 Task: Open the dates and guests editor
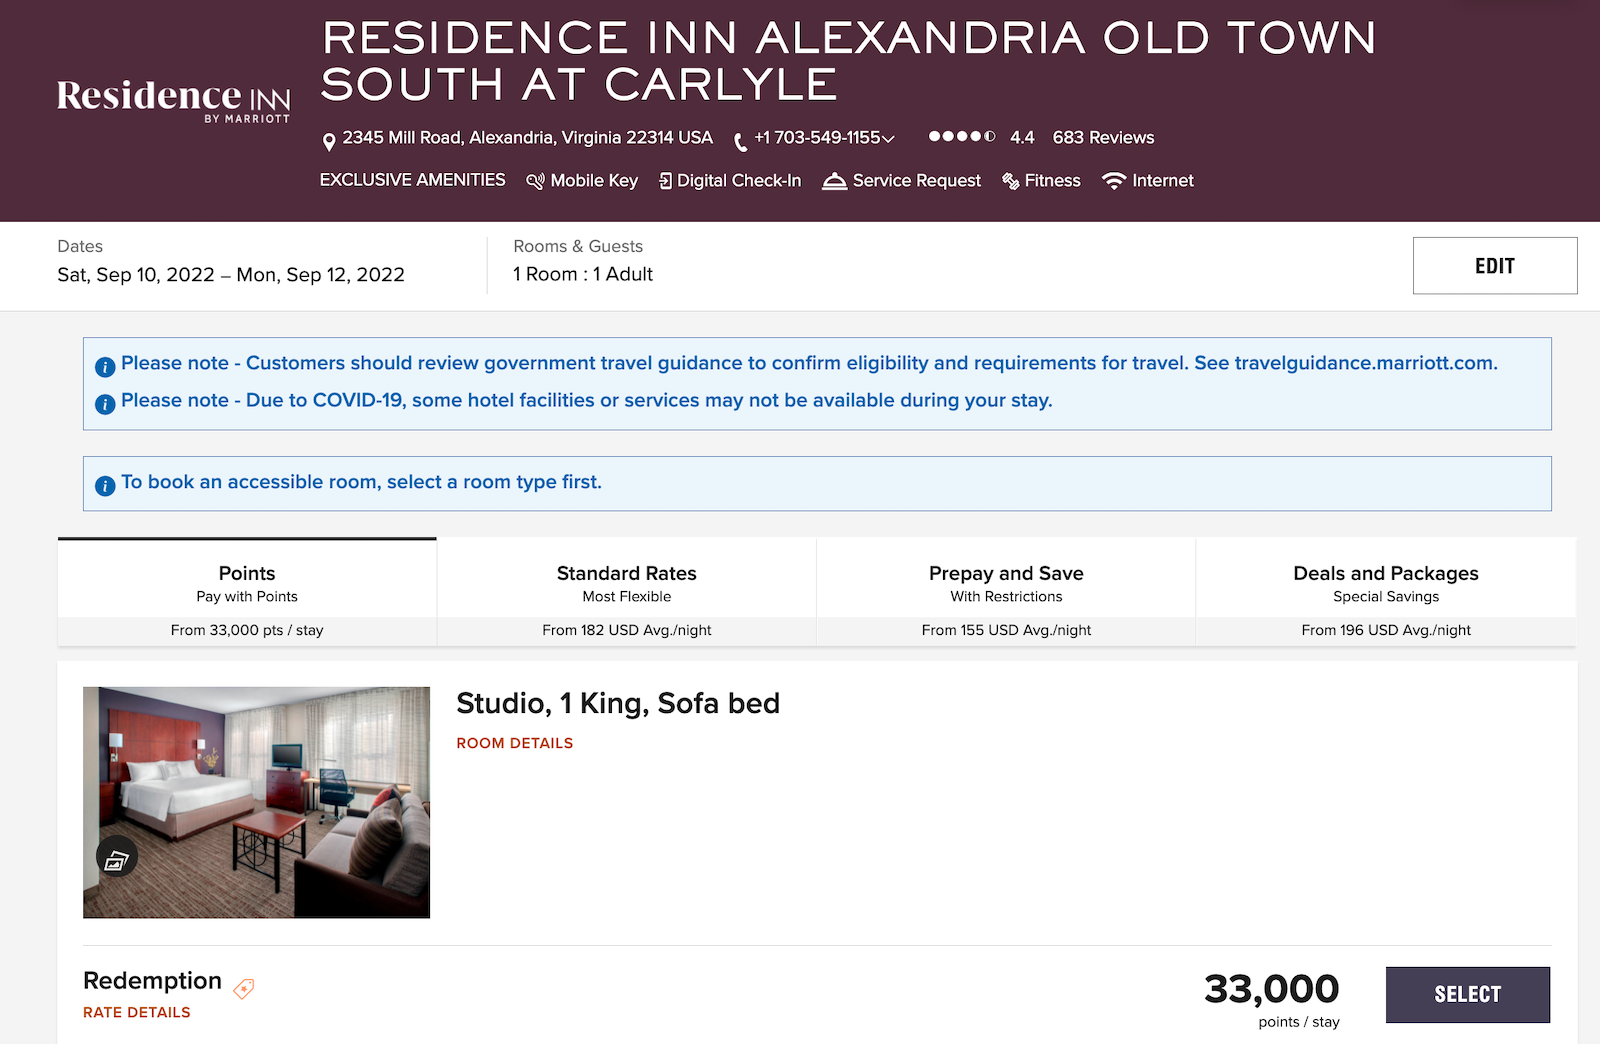click(x=1494, y=265)
